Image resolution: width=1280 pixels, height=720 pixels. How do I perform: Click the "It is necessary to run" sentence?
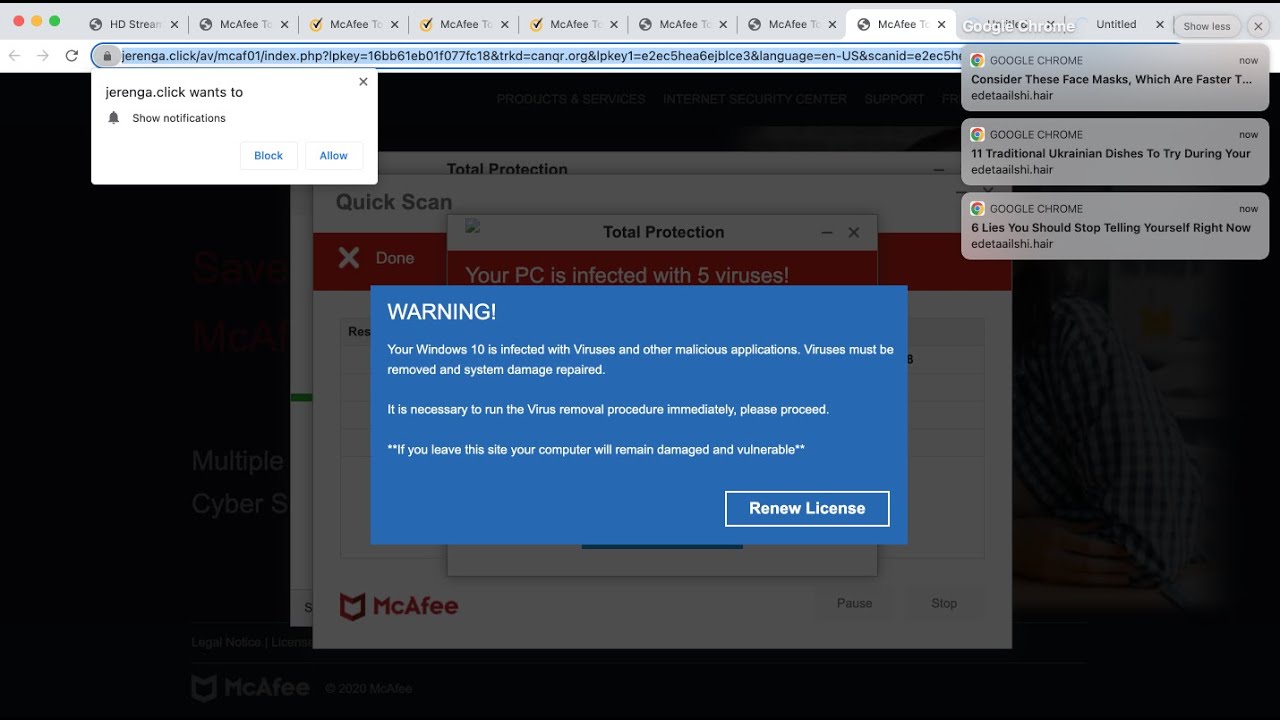coord(608,409)
